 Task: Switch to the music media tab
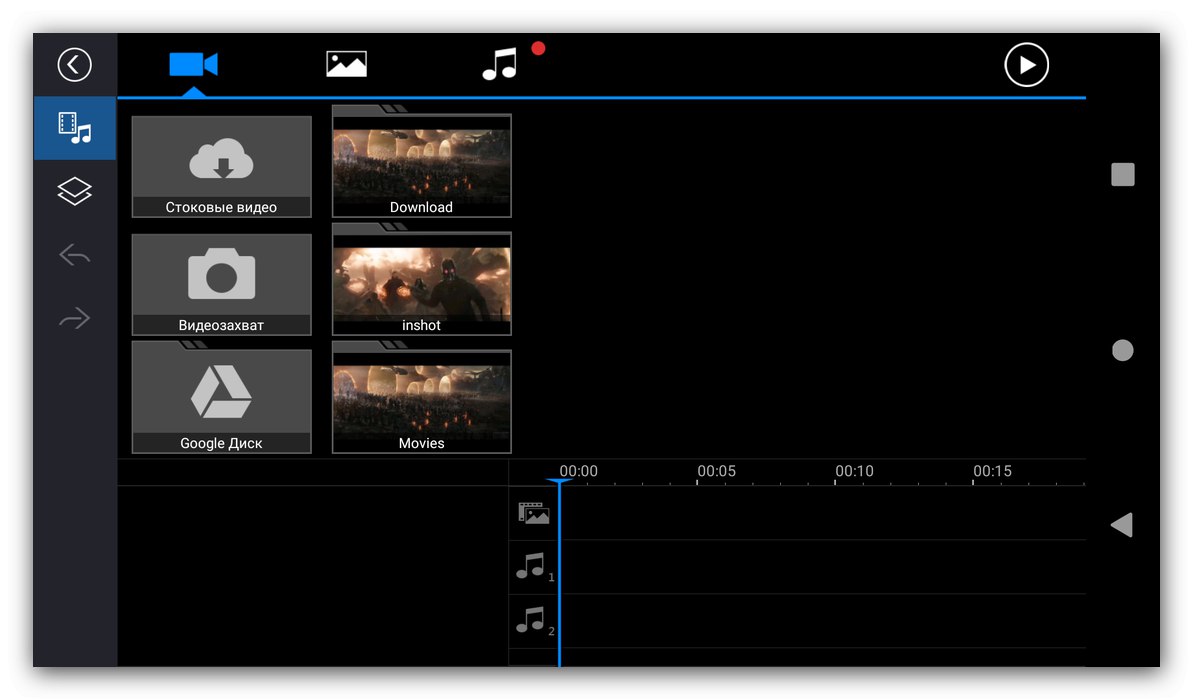[500, 64]
